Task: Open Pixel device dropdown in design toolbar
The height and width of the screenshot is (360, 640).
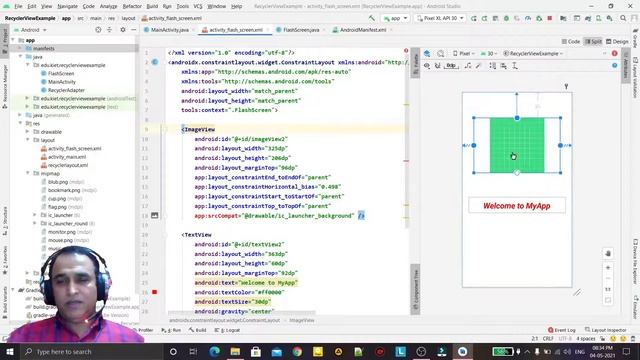Action: coord(464,53)
